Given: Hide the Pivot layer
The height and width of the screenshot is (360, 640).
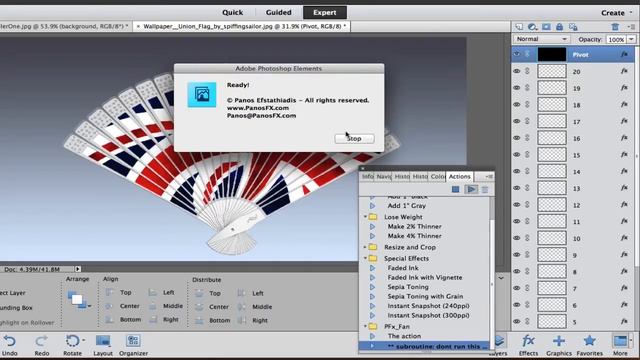Looking at the screenshot, I should coord(517,54).
